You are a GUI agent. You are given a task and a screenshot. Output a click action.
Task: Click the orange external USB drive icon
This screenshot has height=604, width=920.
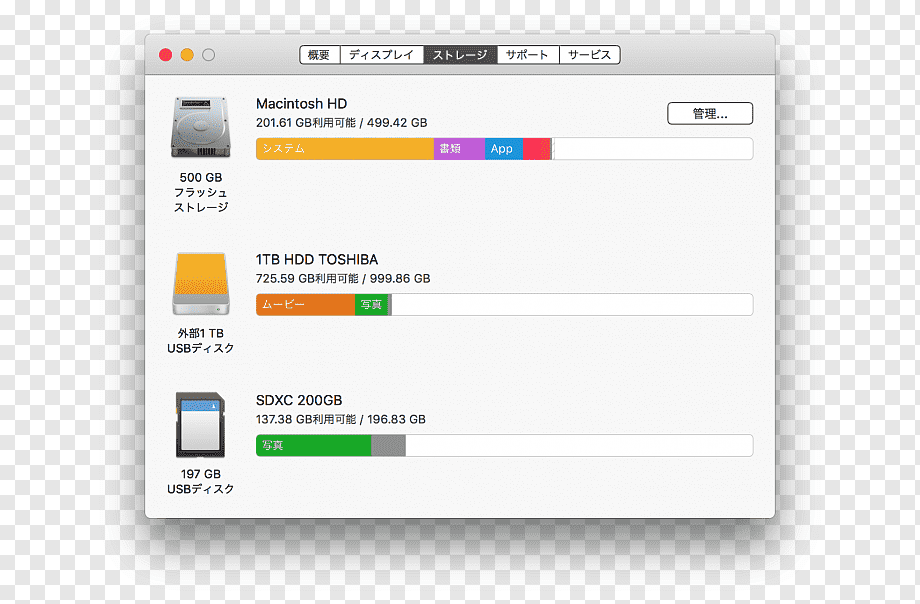coord(201,284)
